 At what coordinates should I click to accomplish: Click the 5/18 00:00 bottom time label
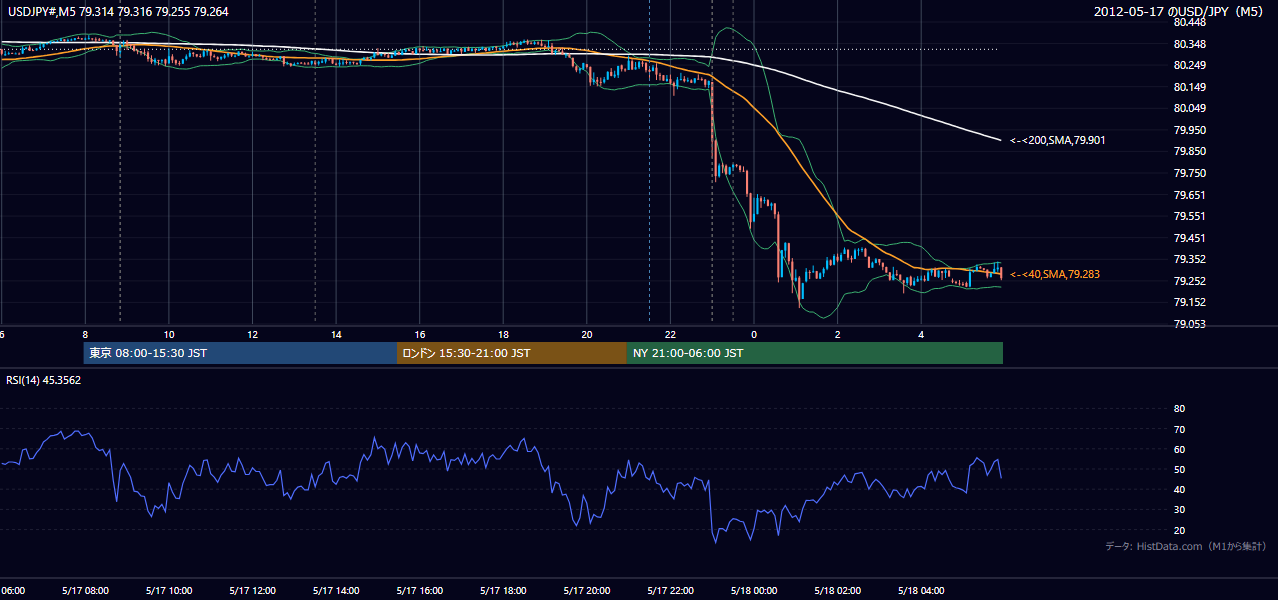[754, 591]
